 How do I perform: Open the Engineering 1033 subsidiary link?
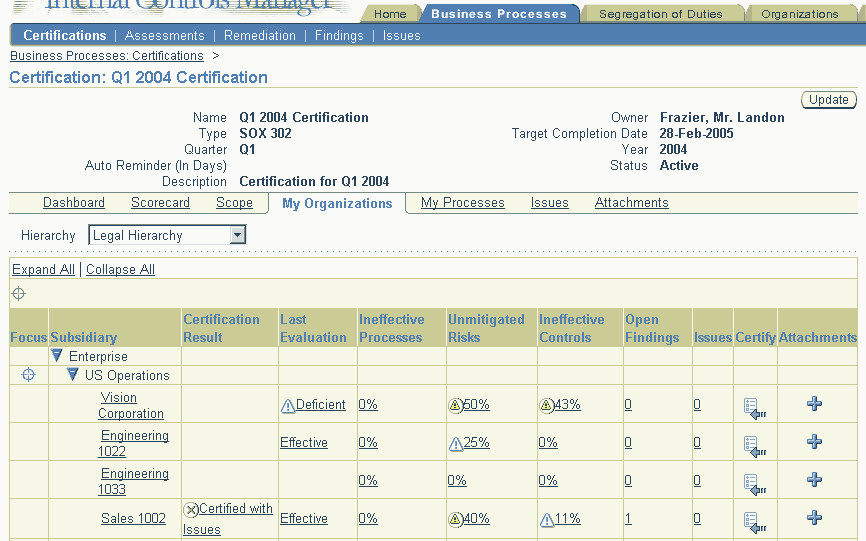coord(134,481)
